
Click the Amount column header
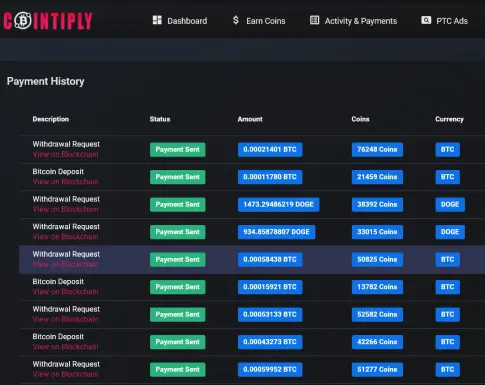(x=250, y=119)
